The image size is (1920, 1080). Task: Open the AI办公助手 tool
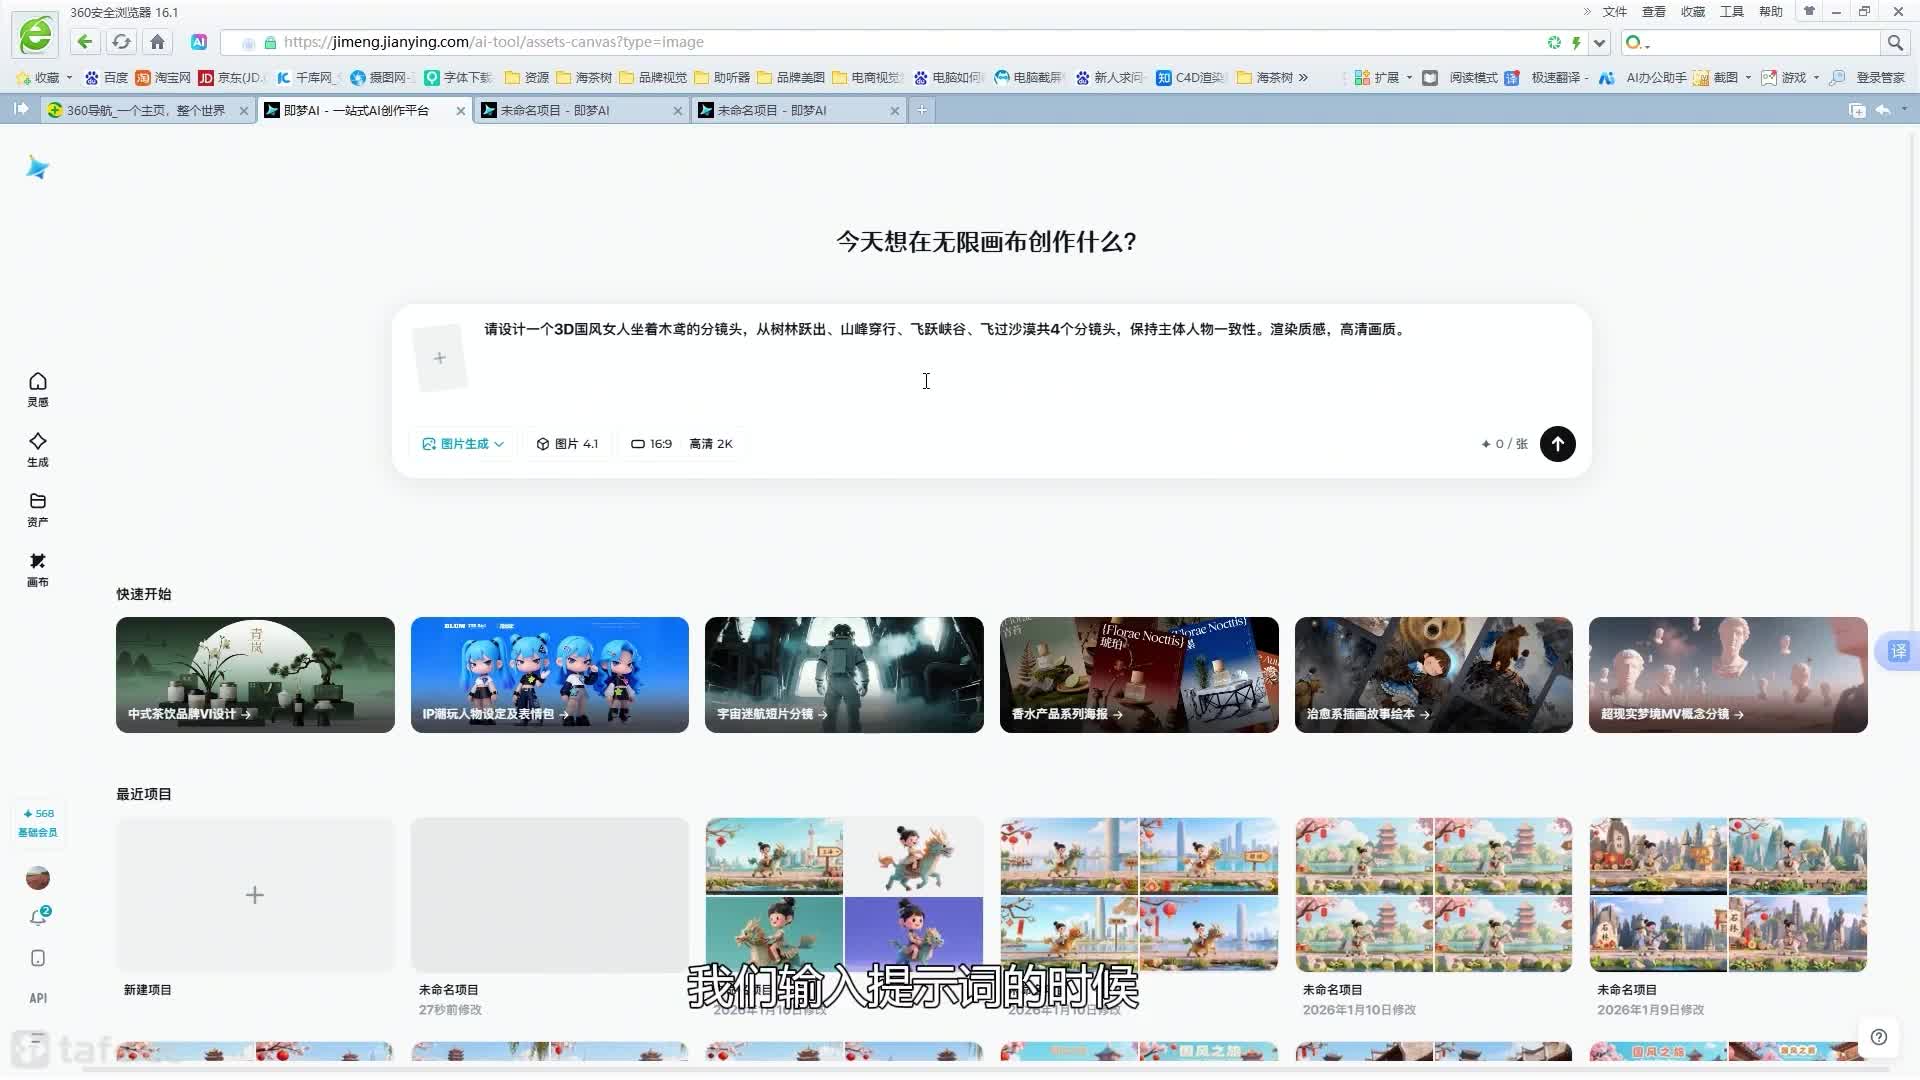point(1642,77)
